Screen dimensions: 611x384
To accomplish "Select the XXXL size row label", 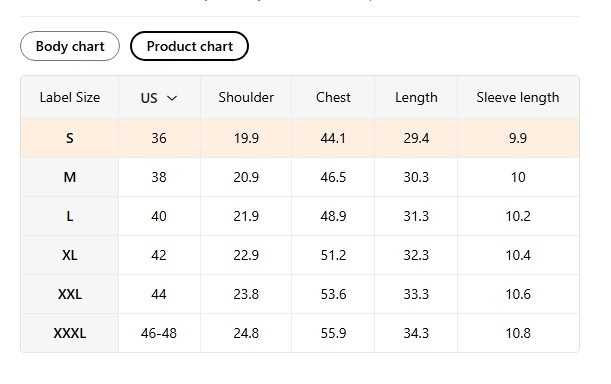I will (70, 333).
